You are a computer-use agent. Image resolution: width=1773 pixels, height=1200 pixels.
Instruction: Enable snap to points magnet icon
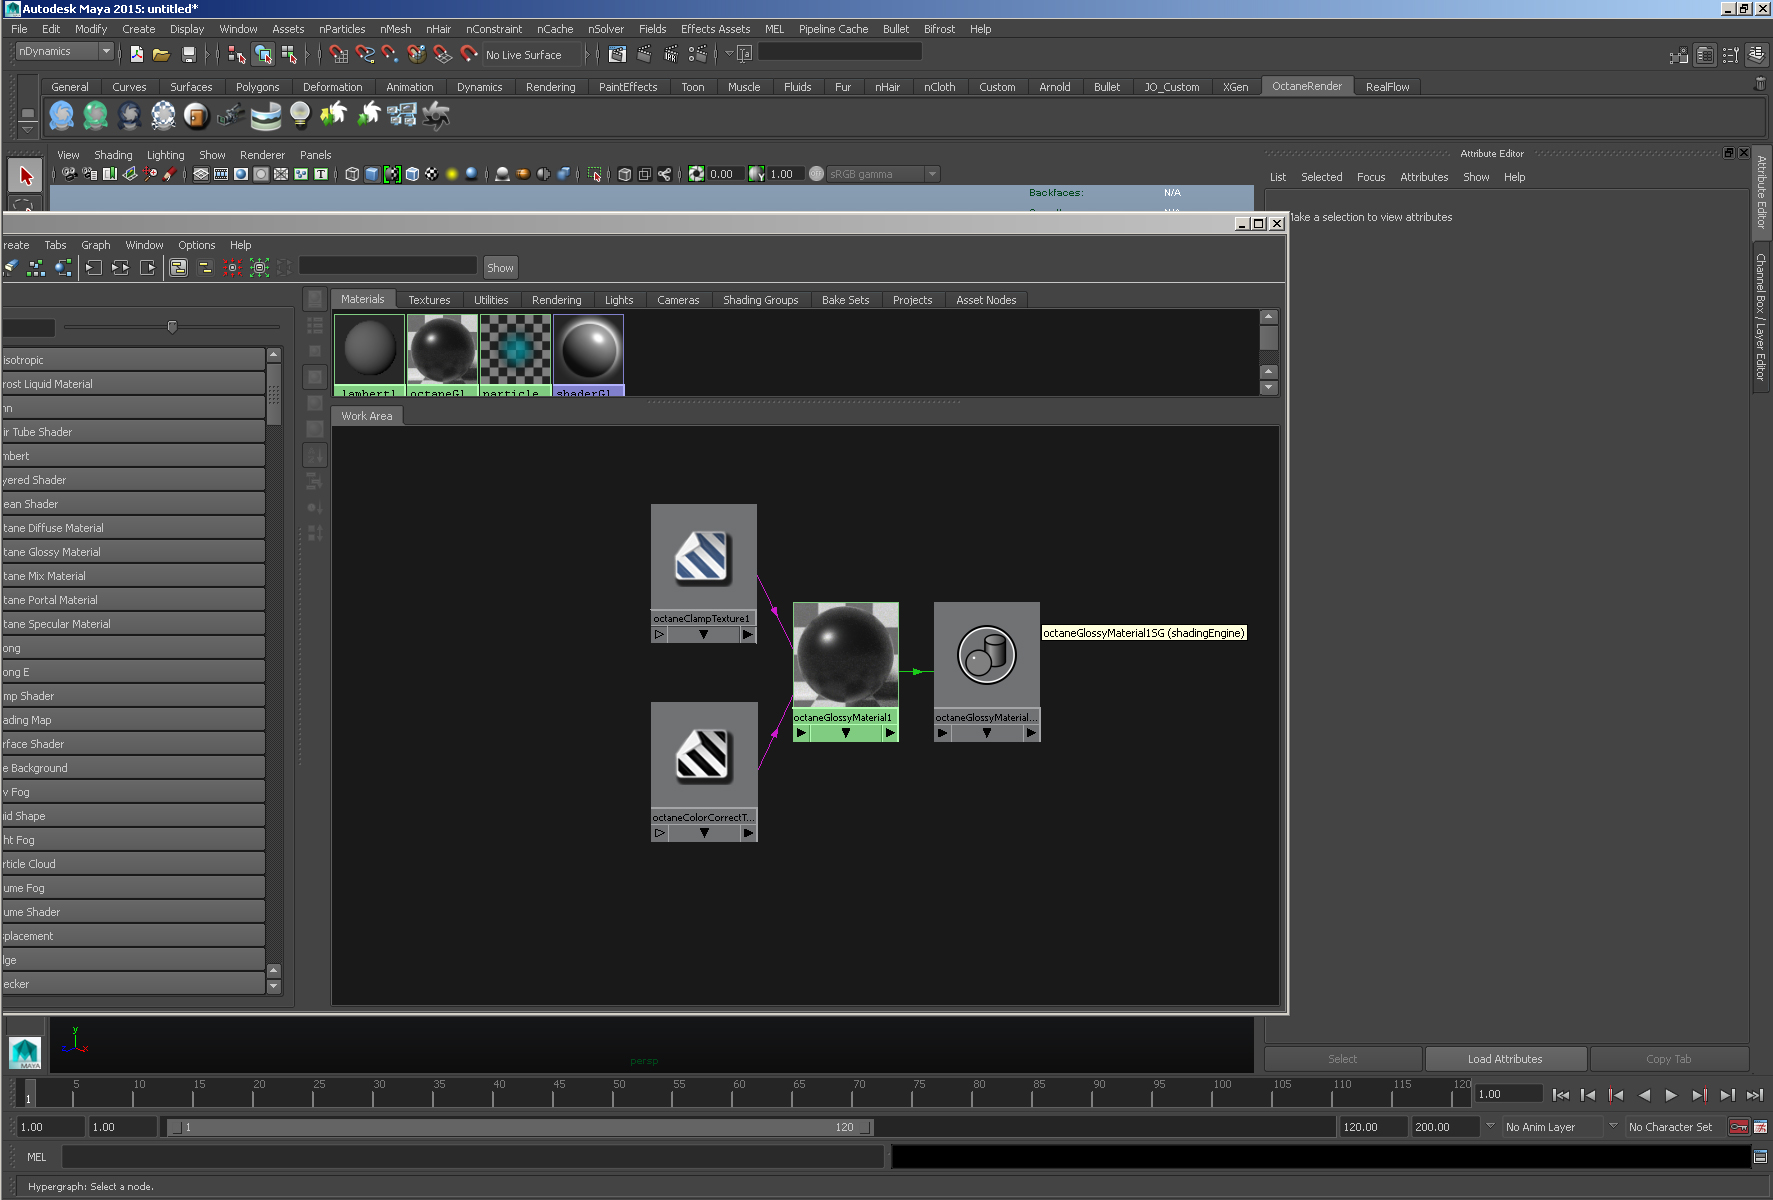[x=390, y=54]
